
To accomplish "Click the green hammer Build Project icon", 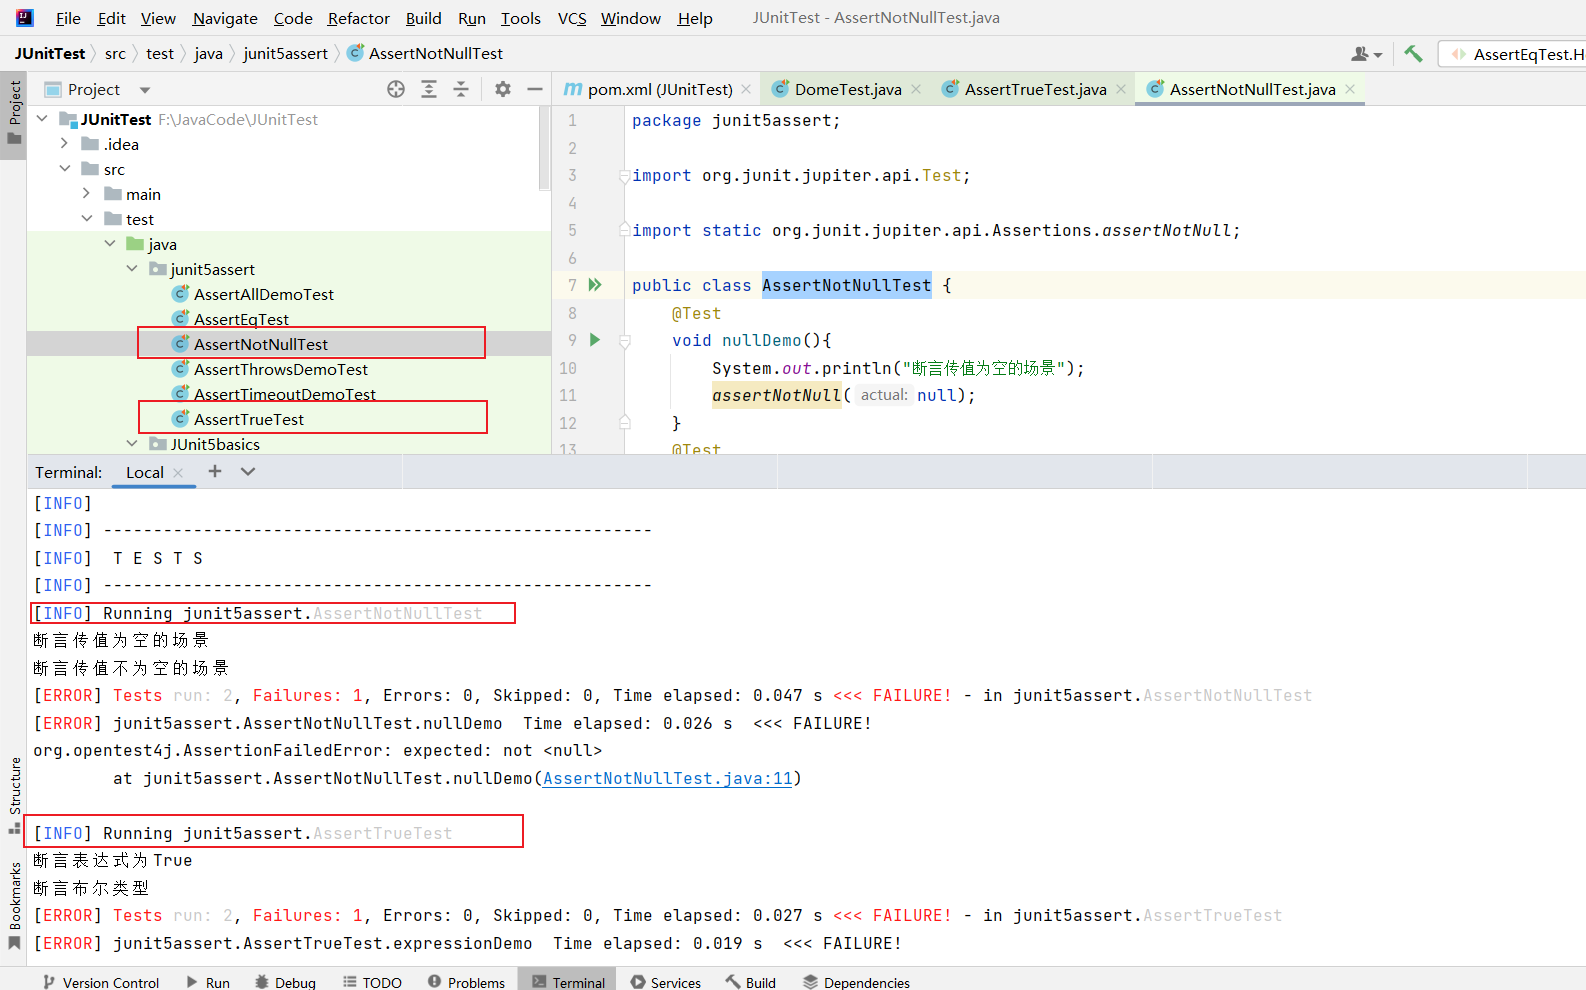I will point(1413,54).
